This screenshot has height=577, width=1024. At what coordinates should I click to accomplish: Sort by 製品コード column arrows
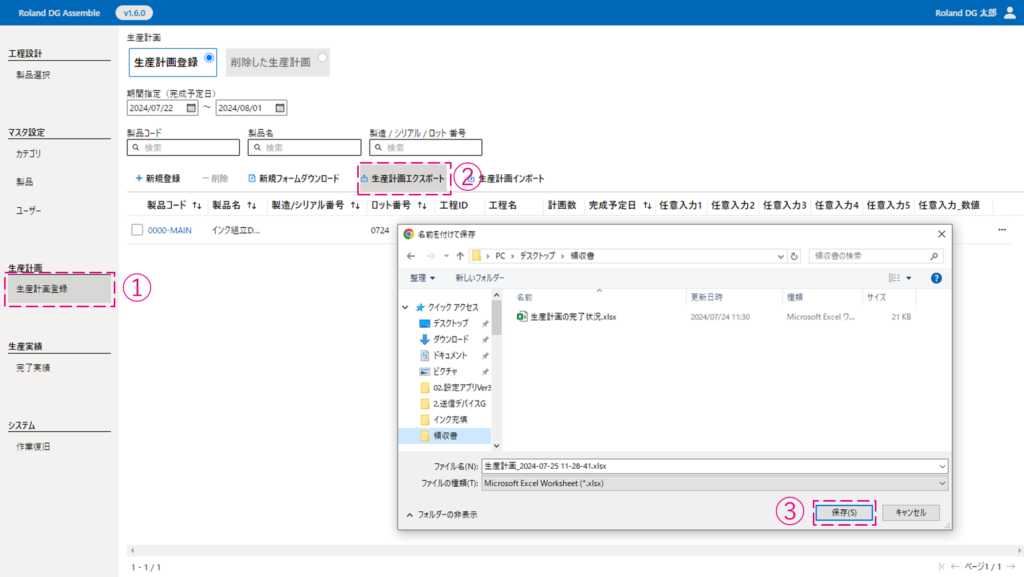[x=197, y=205]
